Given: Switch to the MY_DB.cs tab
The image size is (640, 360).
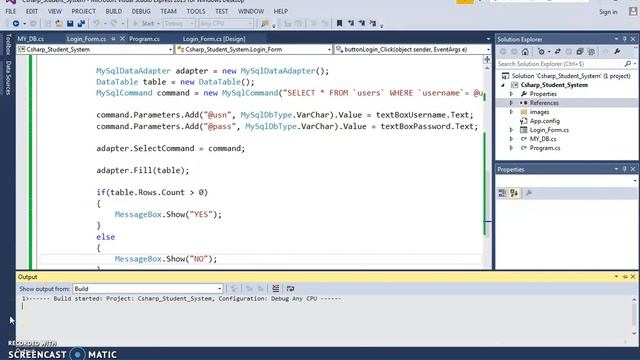Looking at the screenshot, I should (31, 39).
